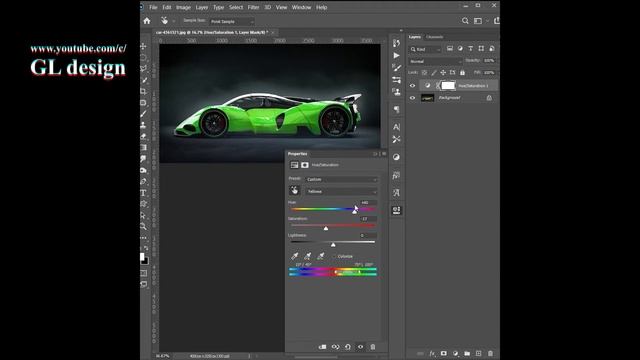The width and height of the screenshot is (640, 360).
Task: Open the Paragraph panel icon in dock
Action: (x=396, y=109)
